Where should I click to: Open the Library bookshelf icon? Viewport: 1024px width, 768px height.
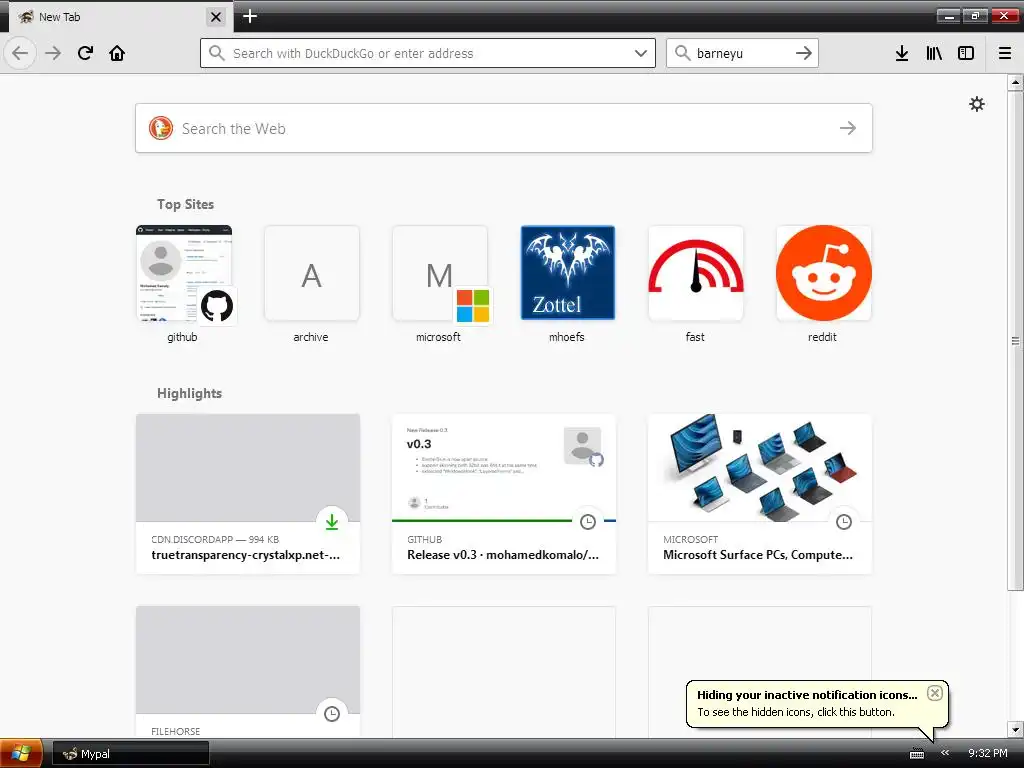pos(934,53)
